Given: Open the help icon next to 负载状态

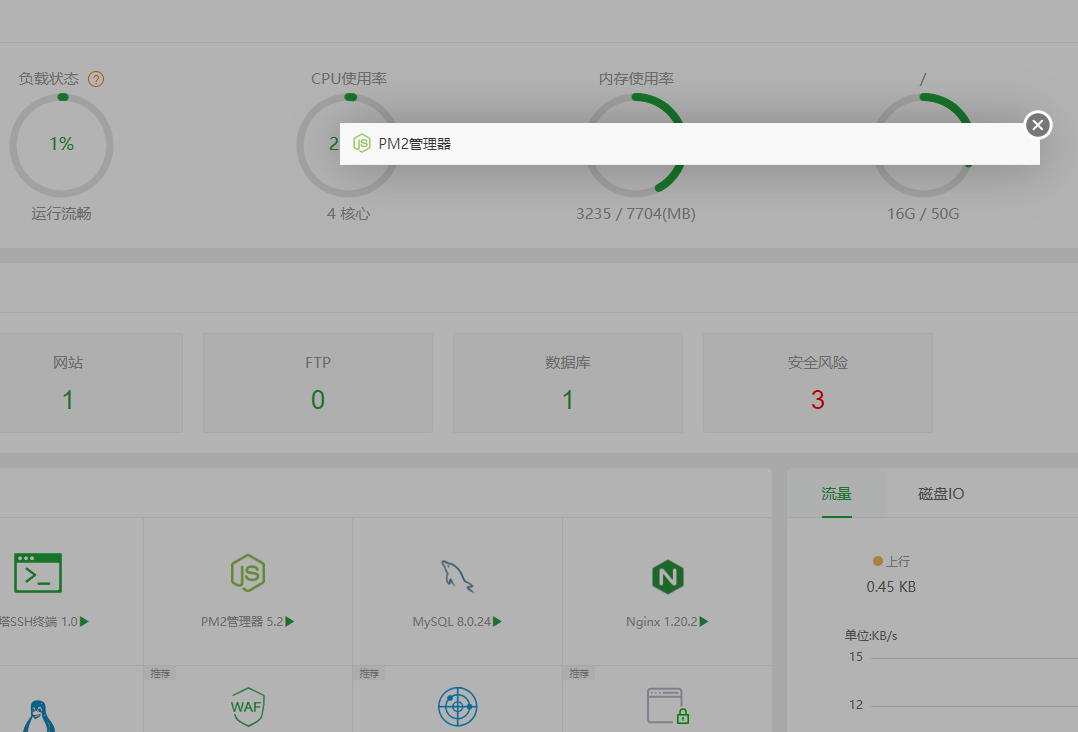Looking at the screenshot, I should [x=96, y=79].
